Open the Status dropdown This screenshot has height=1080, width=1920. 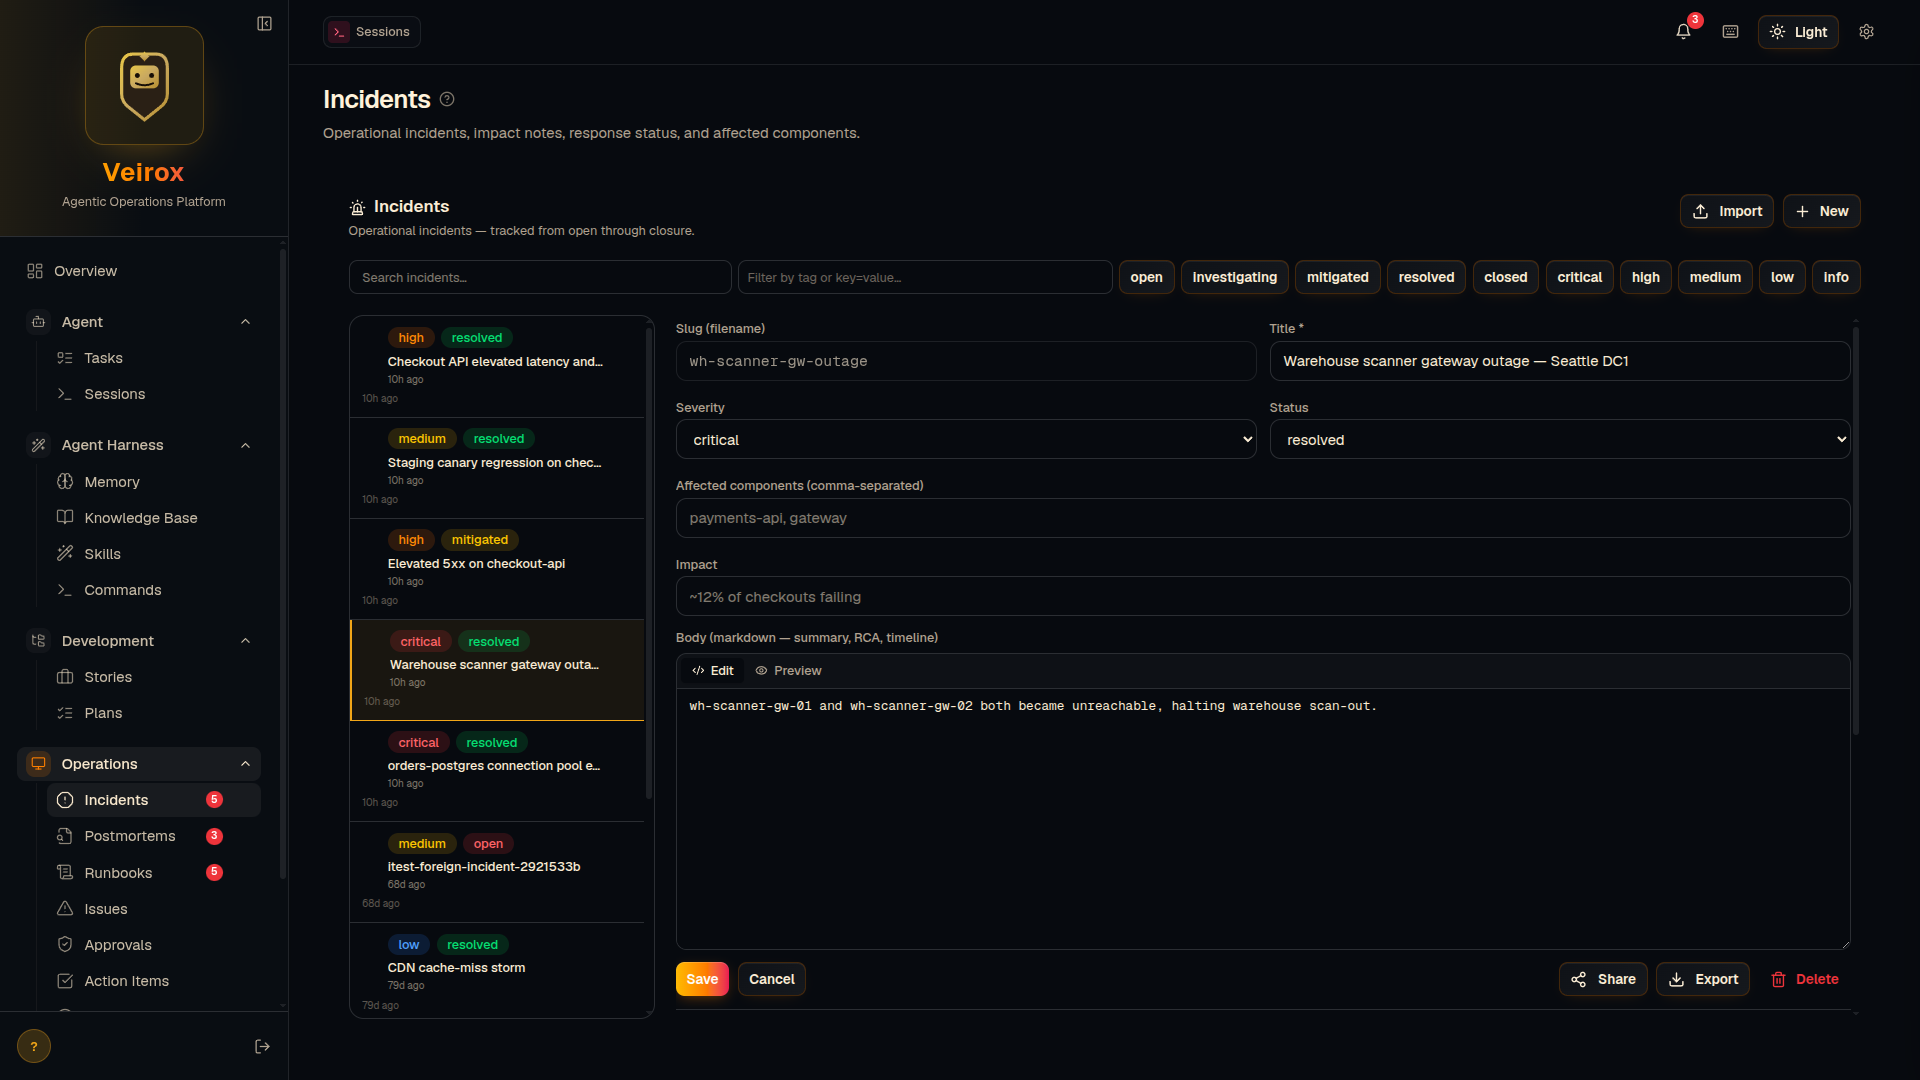(x=1559, y=440)
